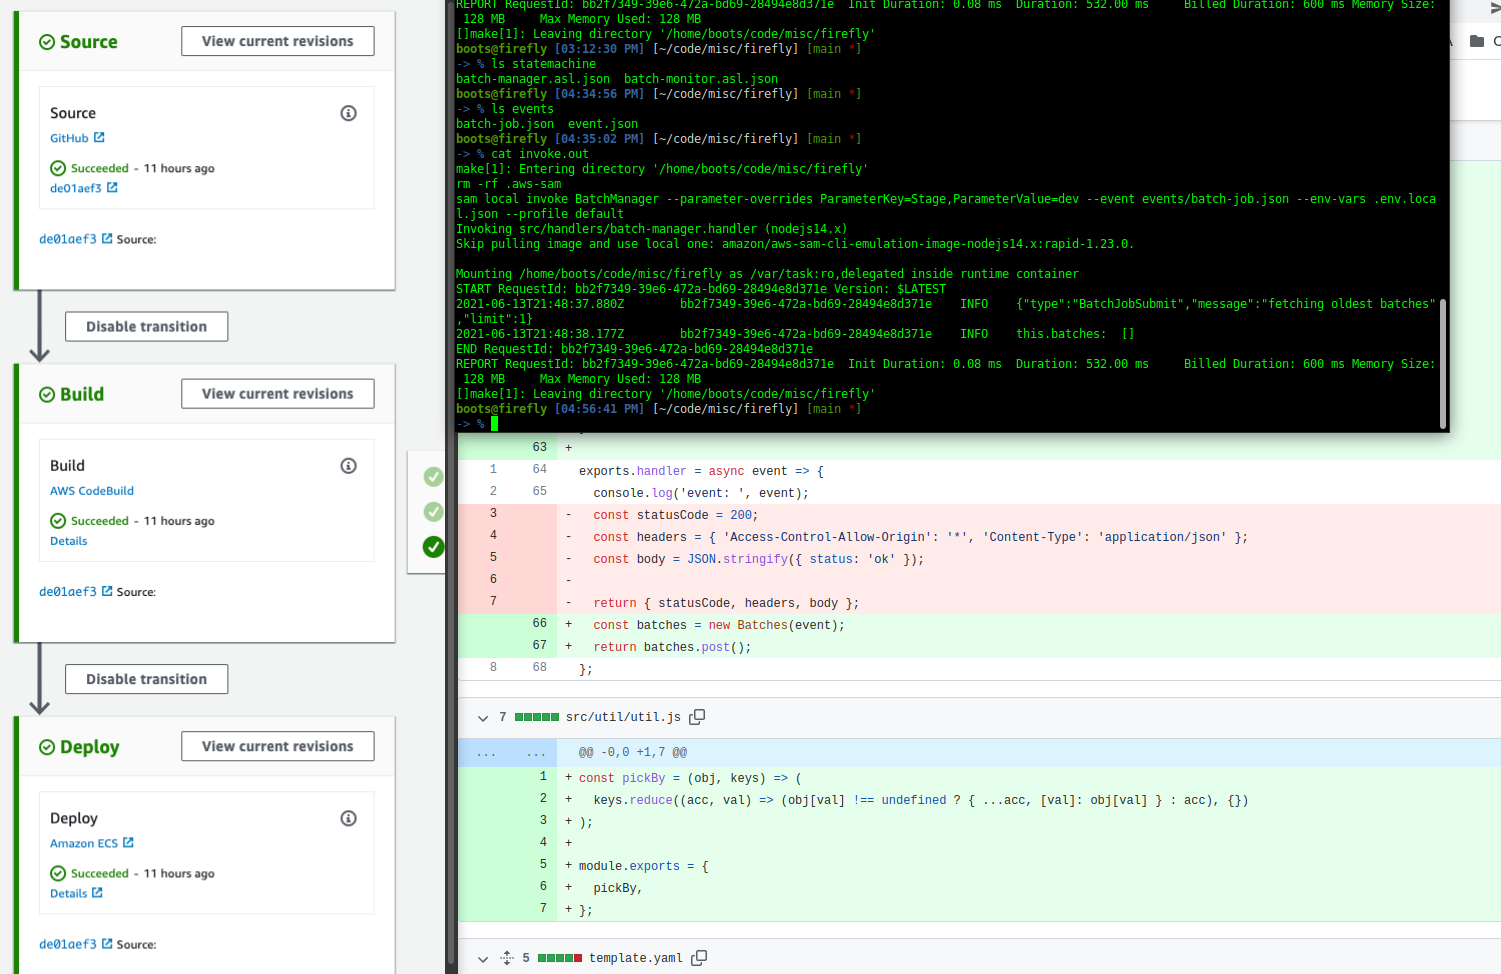1501x974 pixels.
Task: View current revisions for Source stage
Action: (x=277, y=41)
